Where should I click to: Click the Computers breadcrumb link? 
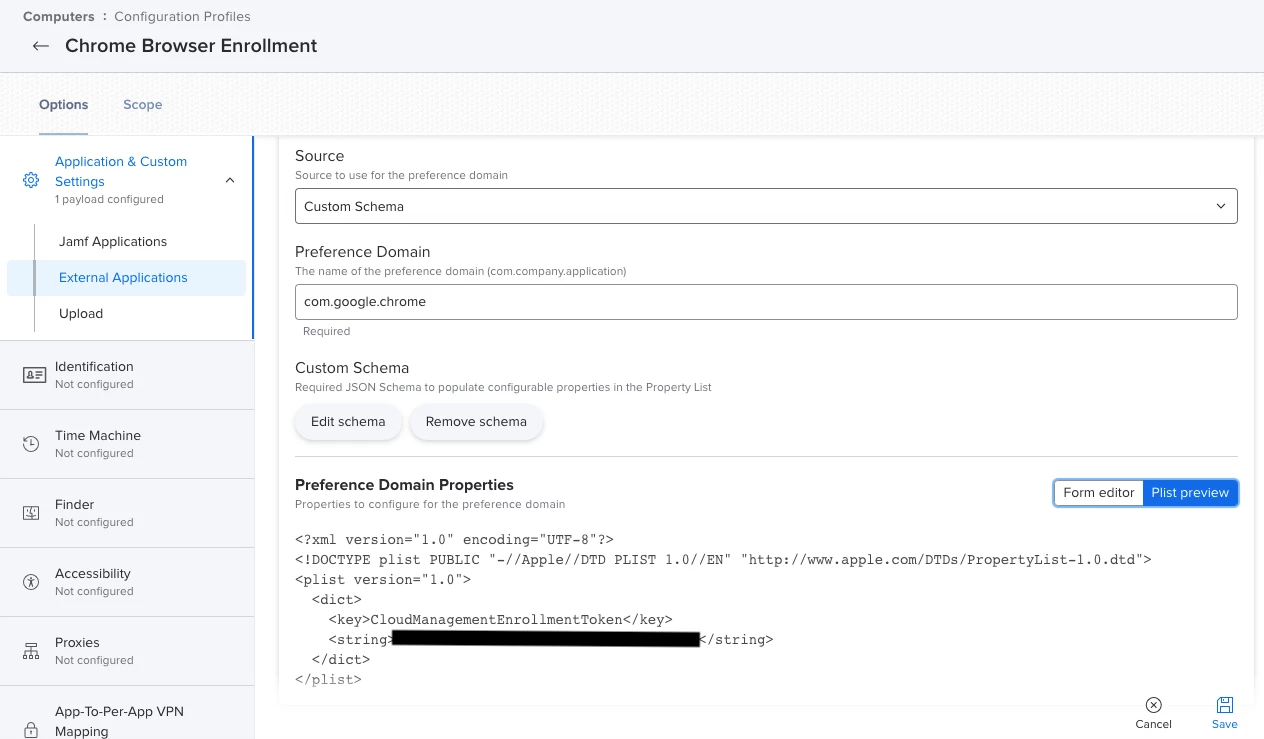(59, 16)
